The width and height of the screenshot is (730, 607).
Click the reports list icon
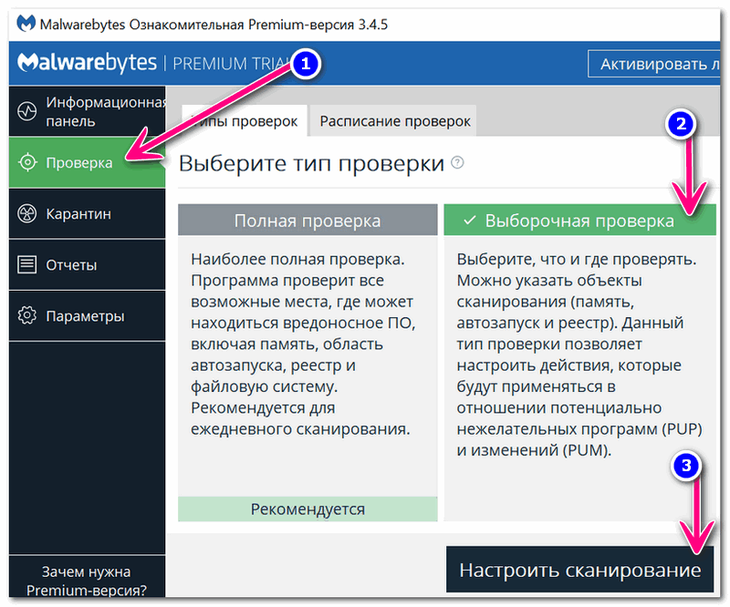(27, 264)
